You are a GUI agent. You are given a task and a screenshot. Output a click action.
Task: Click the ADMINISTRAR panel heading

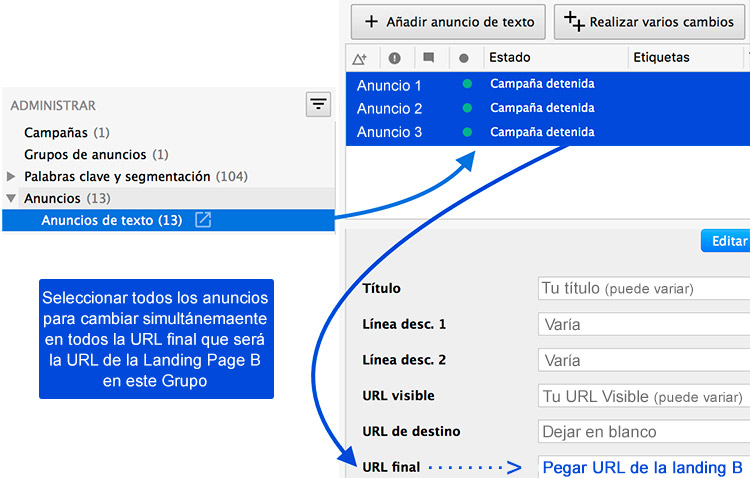[53, 106]
